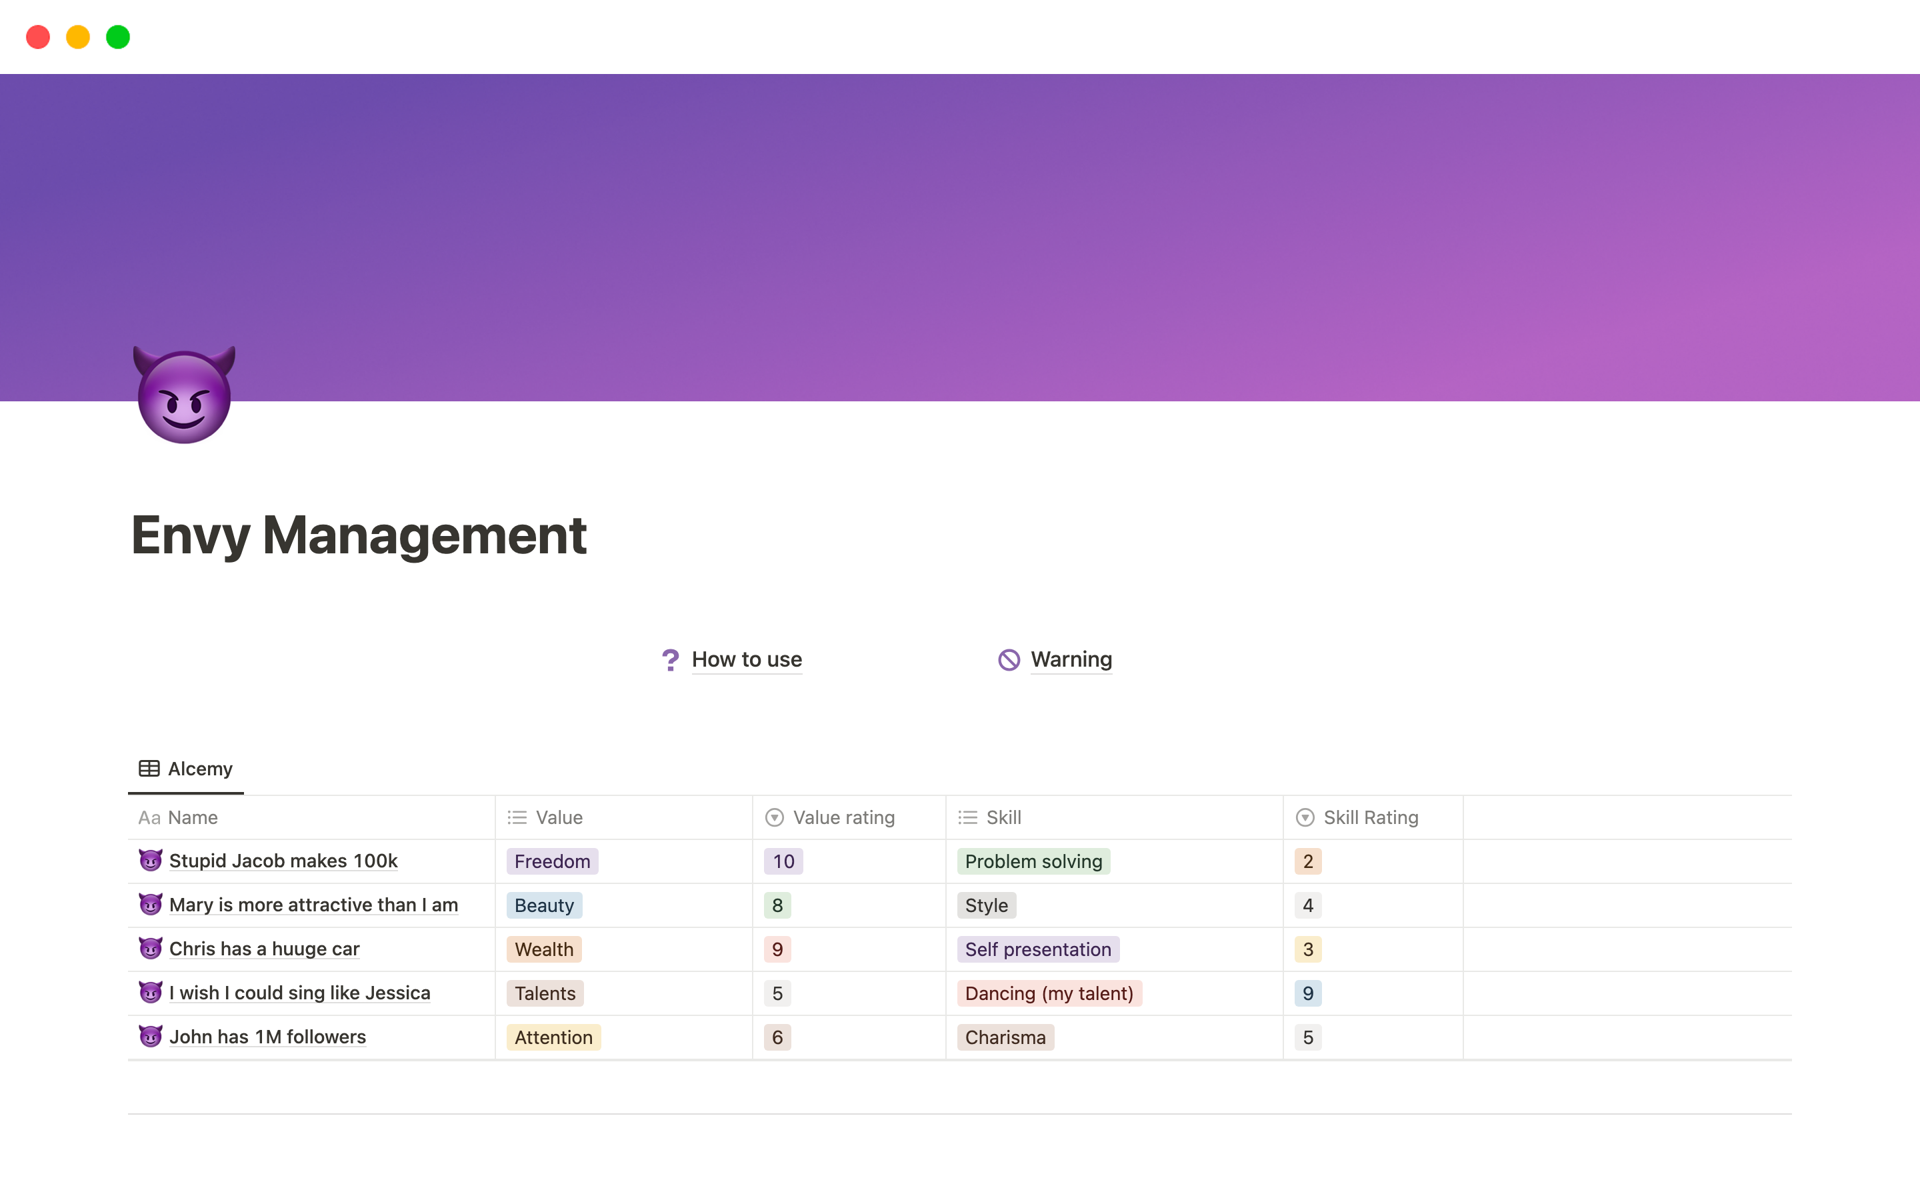Select the Problem solving skill tag
The width and height of the screenshot is (1920, 1200).
point(1033,860)
